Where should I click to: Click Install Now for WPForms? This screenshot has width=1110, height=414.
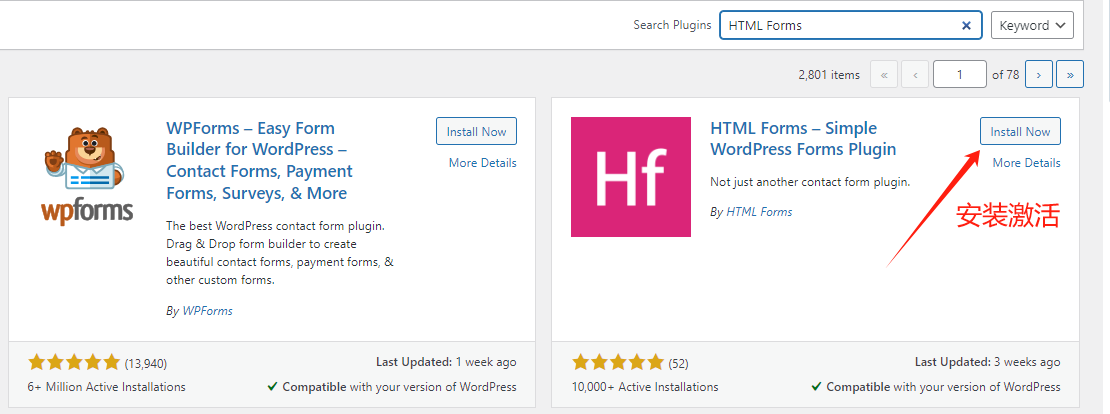tap(476, 131)
